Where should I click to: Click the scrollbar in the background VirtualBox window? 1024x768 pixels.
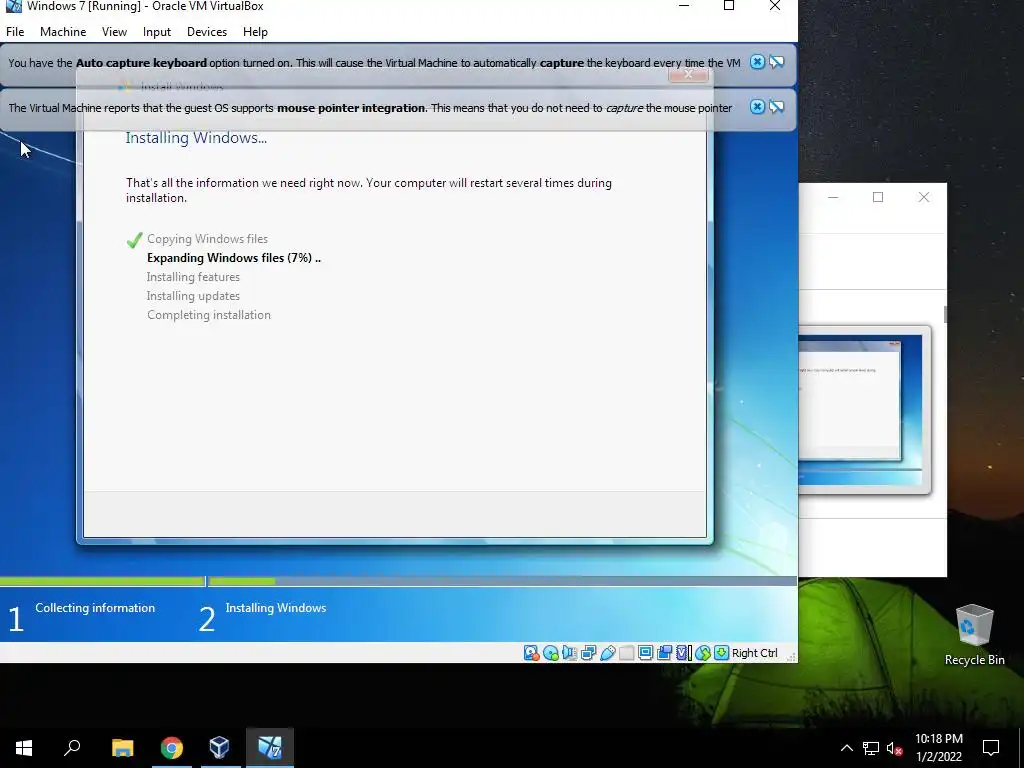[x=944, y=314]
